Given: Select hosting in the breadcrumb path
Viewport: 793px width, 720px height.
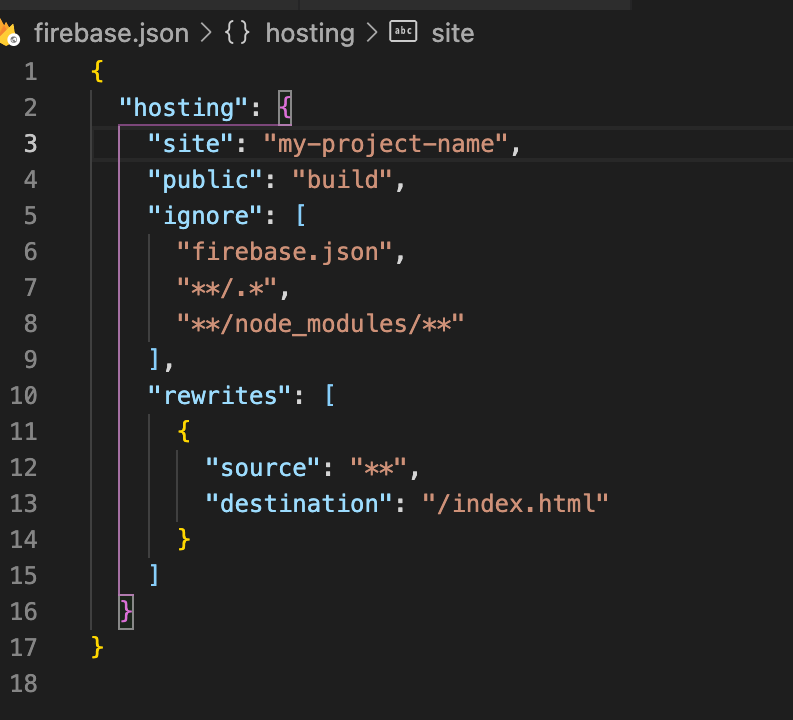Looking at the screenshot, I should (310, 33).
